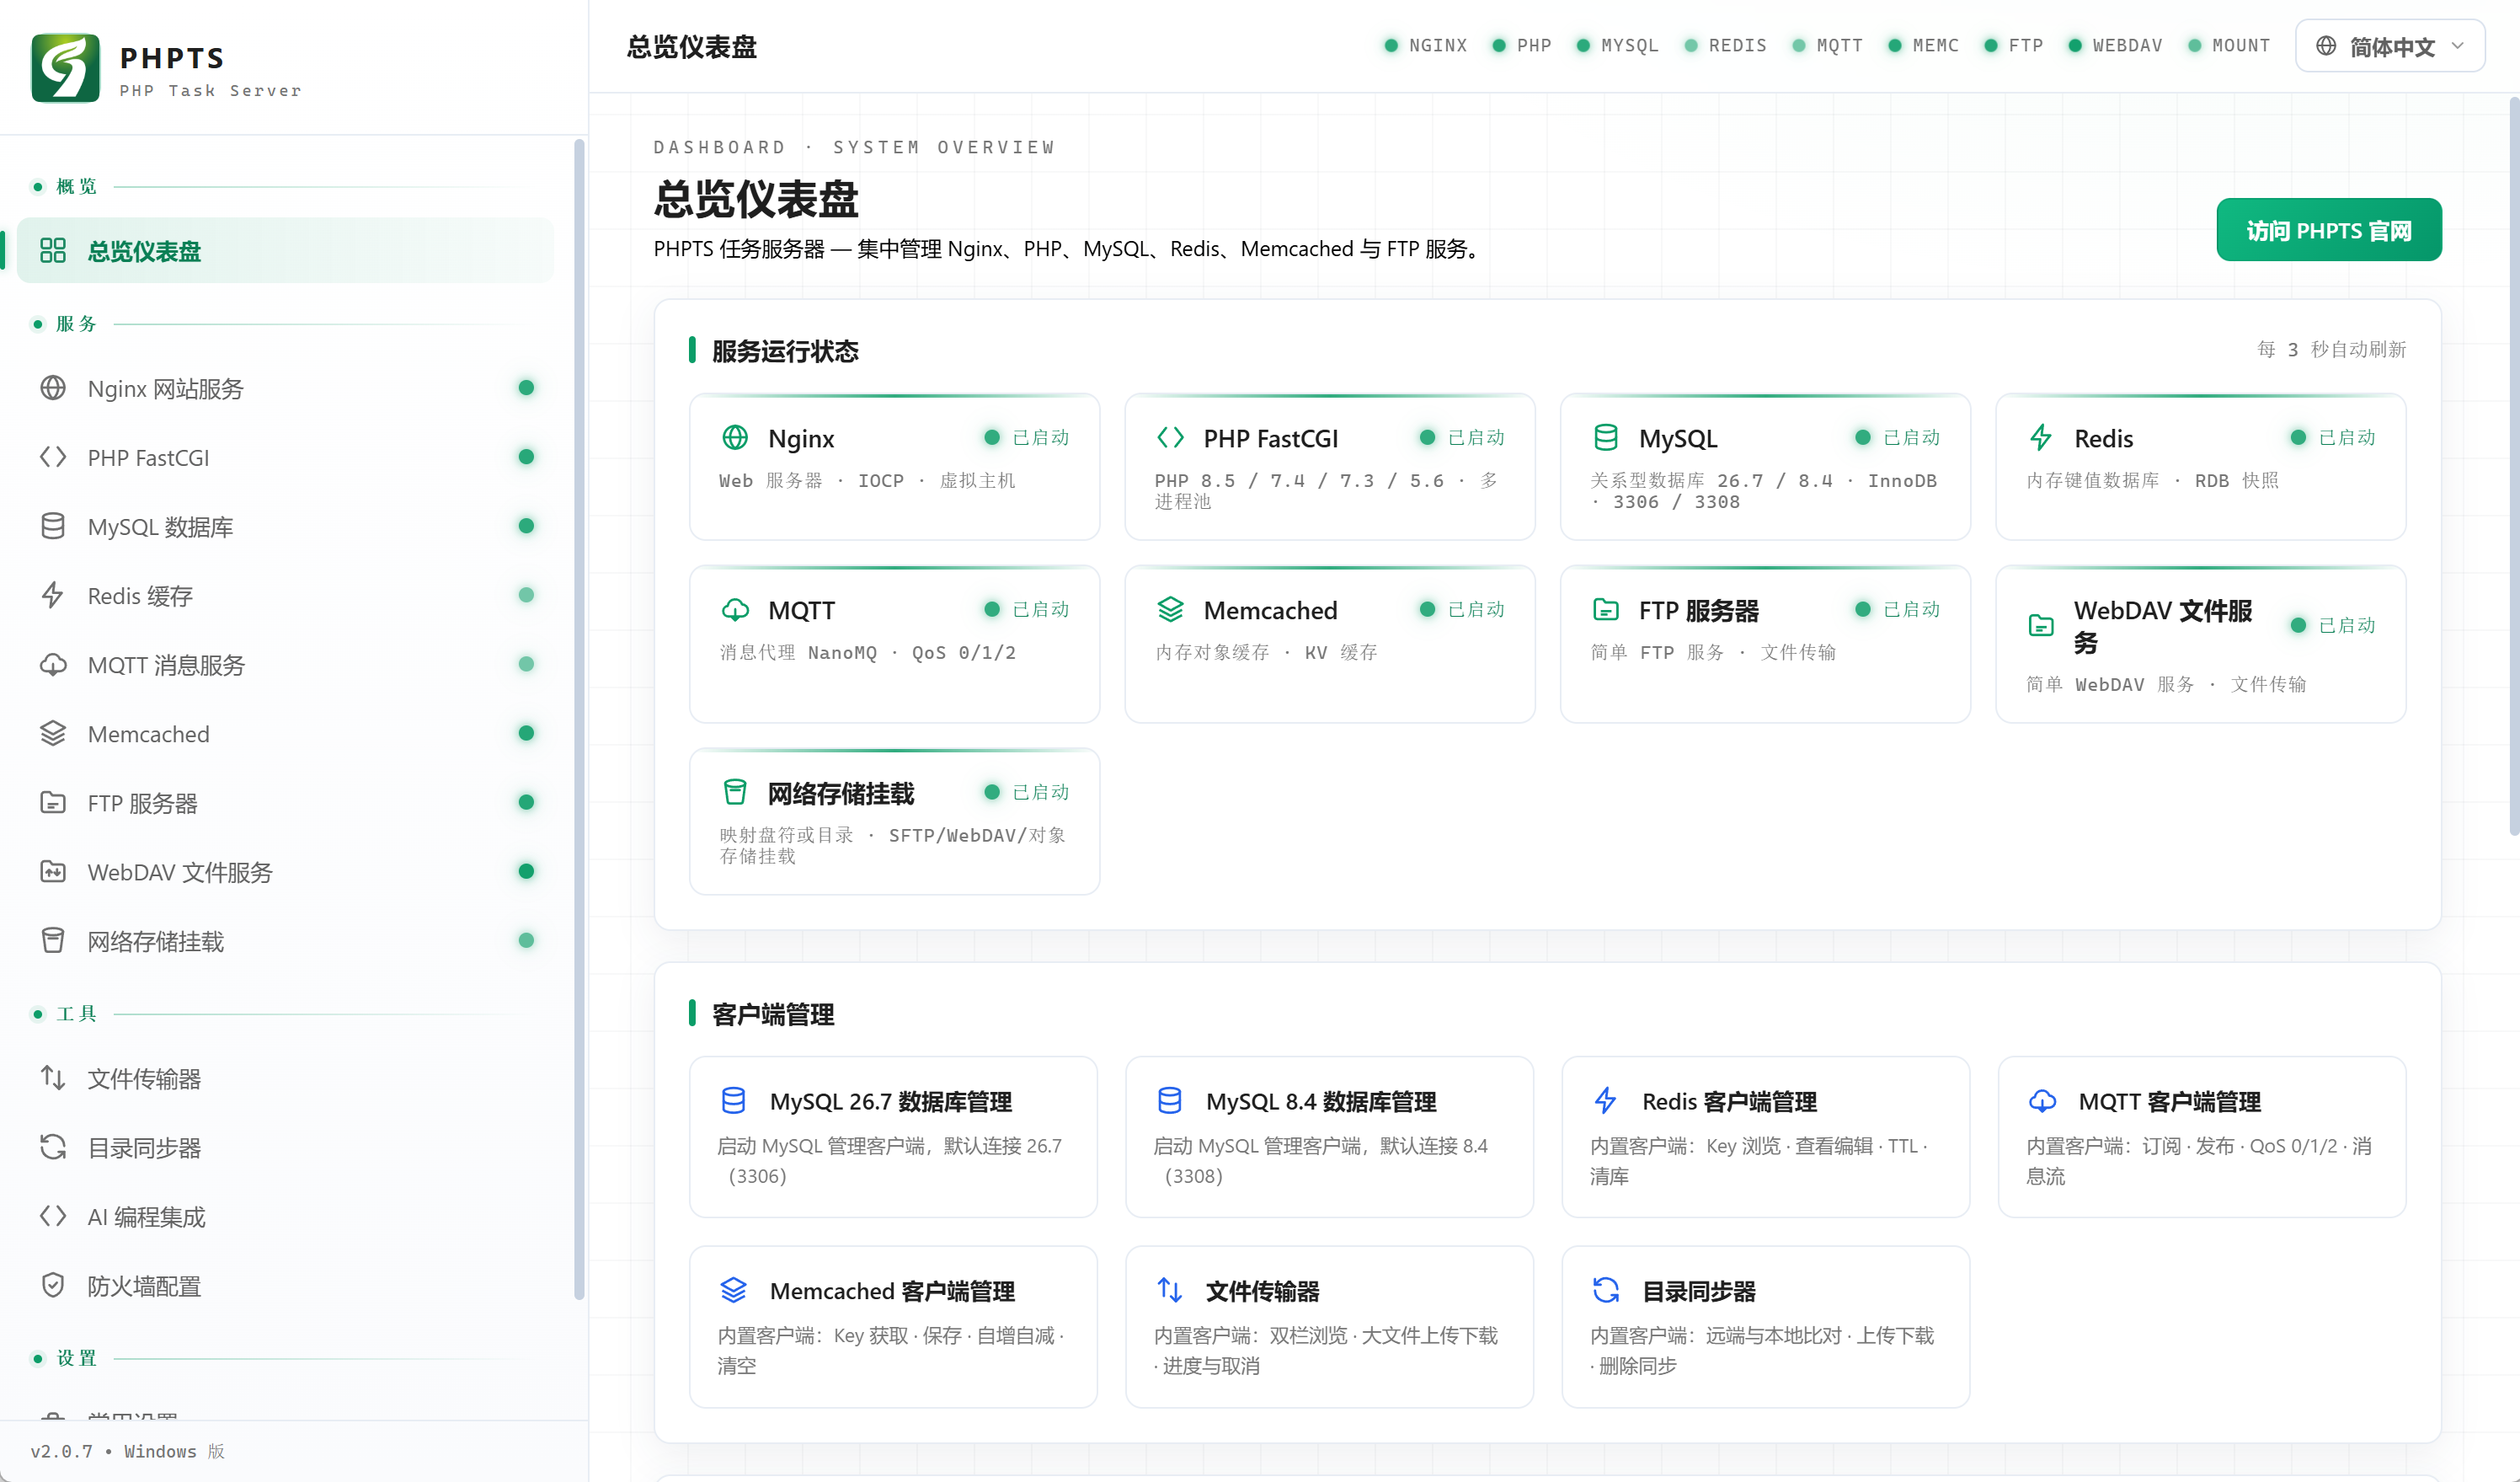Click the MySQL database icon in sidebar
The width and height of the screenshot is (2520, 1482).
click(x=53, y=526)
